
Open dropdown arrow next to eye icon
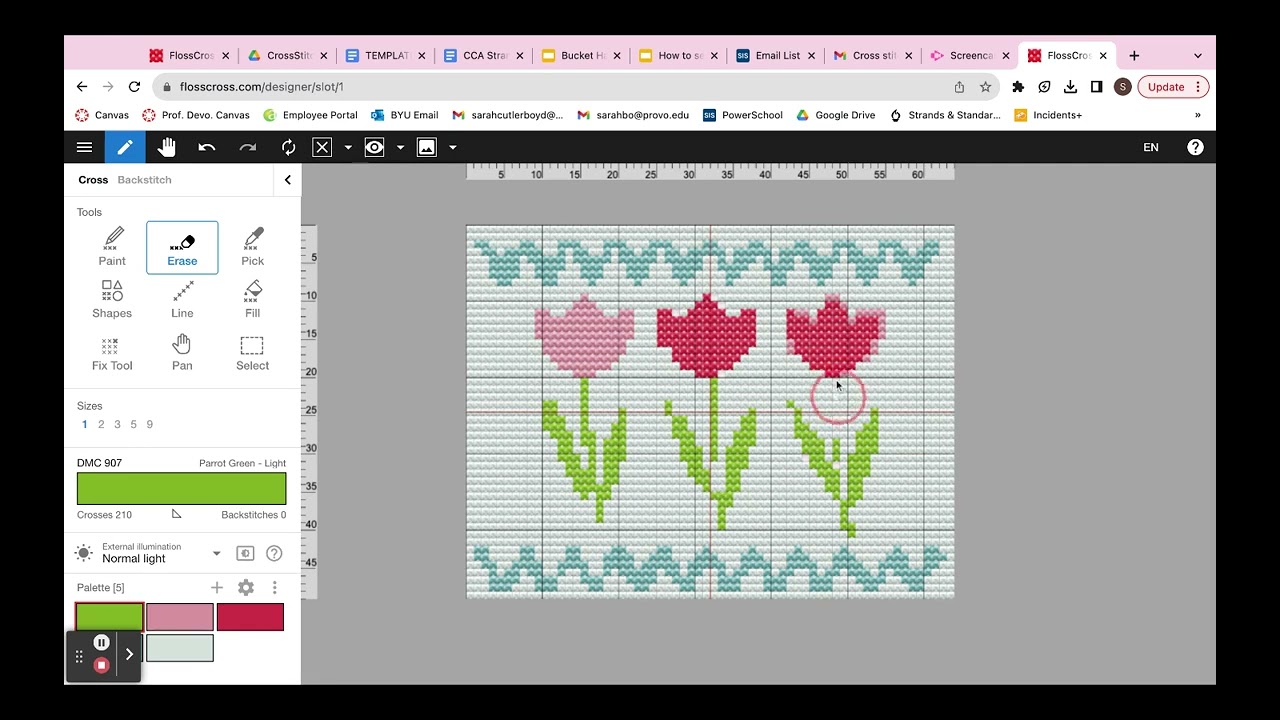[x=400, y=147]
